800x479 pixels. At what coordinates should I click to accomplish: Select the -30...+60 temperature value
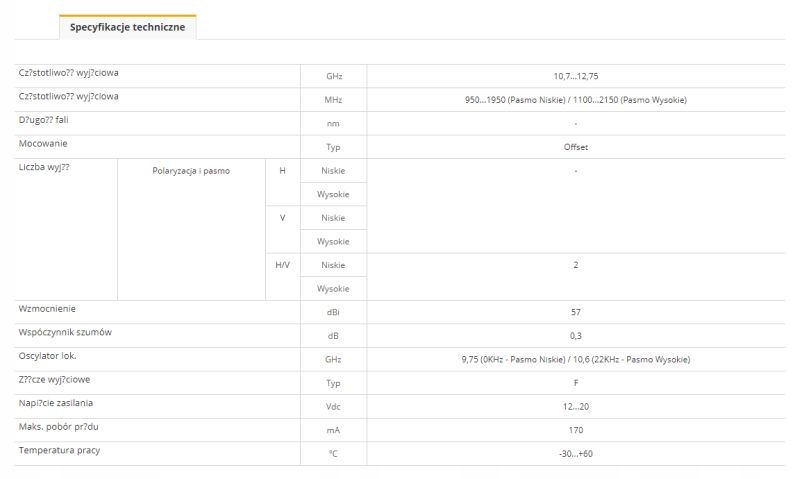click(x=576, y=454)
